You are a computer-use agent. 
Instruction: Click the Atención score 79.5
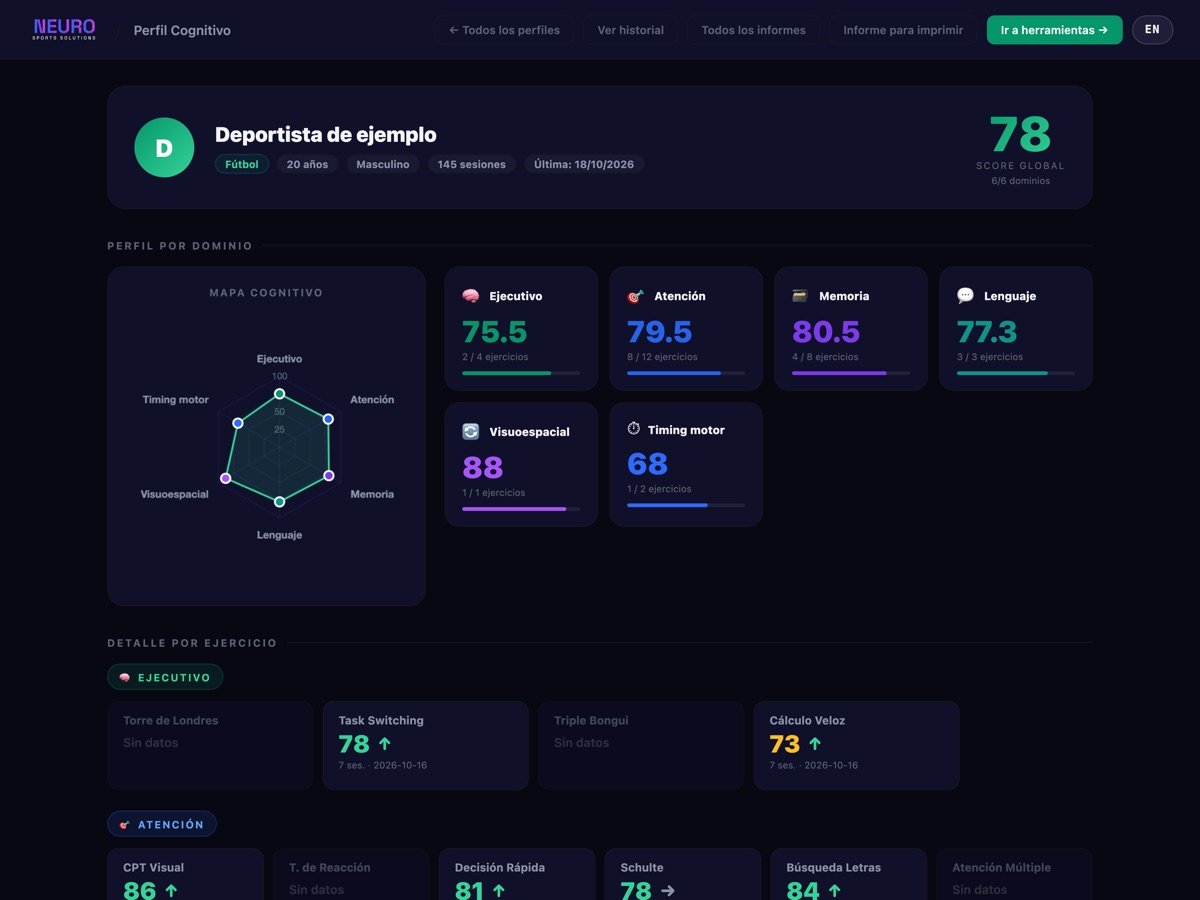(x=660, y=331)
